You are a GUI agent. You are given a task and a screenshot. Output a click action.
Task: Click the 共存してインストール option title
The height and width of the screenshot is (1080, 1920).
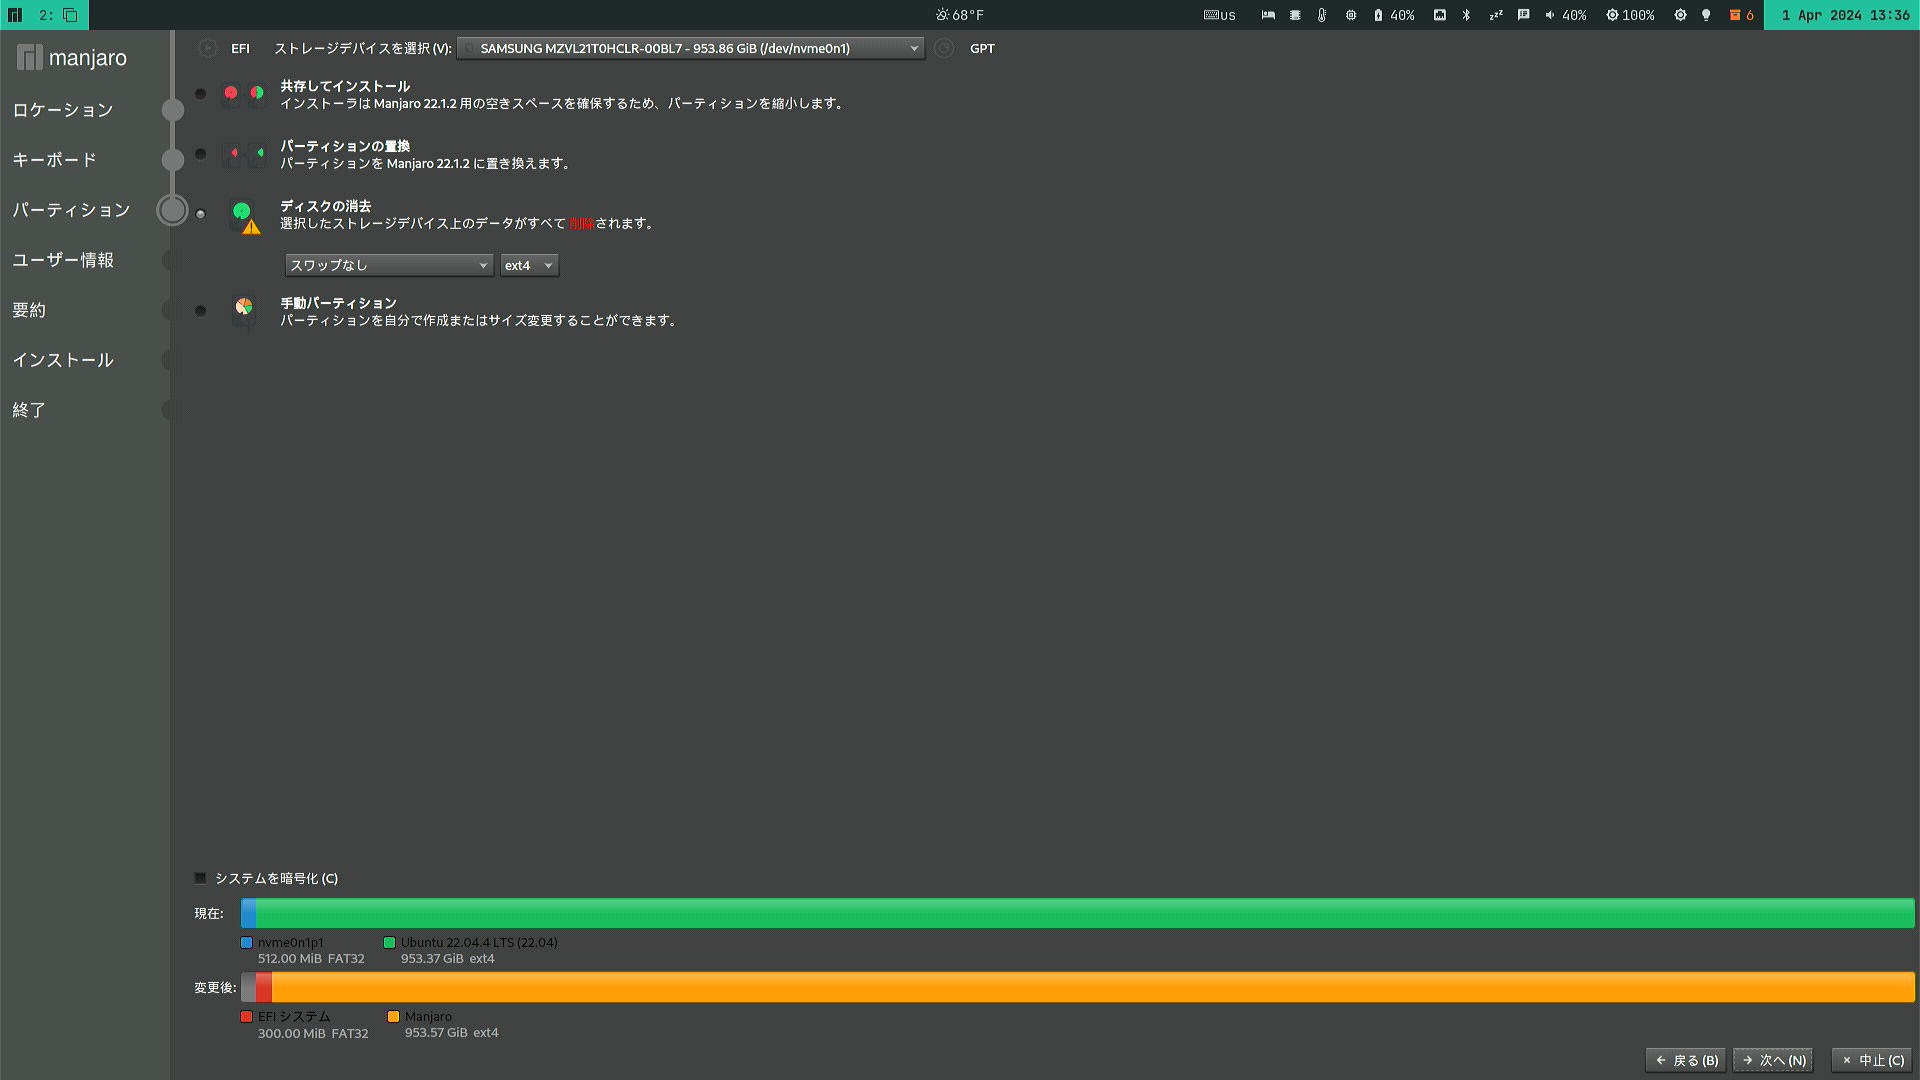pyautogui.click(x=345, y=86)
